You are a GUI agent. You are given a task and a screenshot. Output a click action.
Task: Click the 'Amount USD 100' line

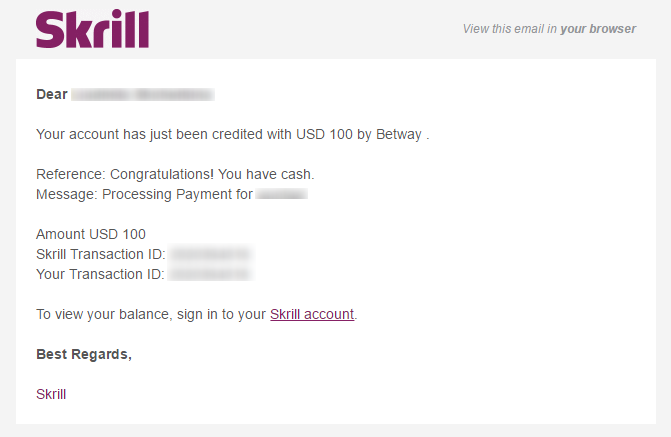(91, 234)
